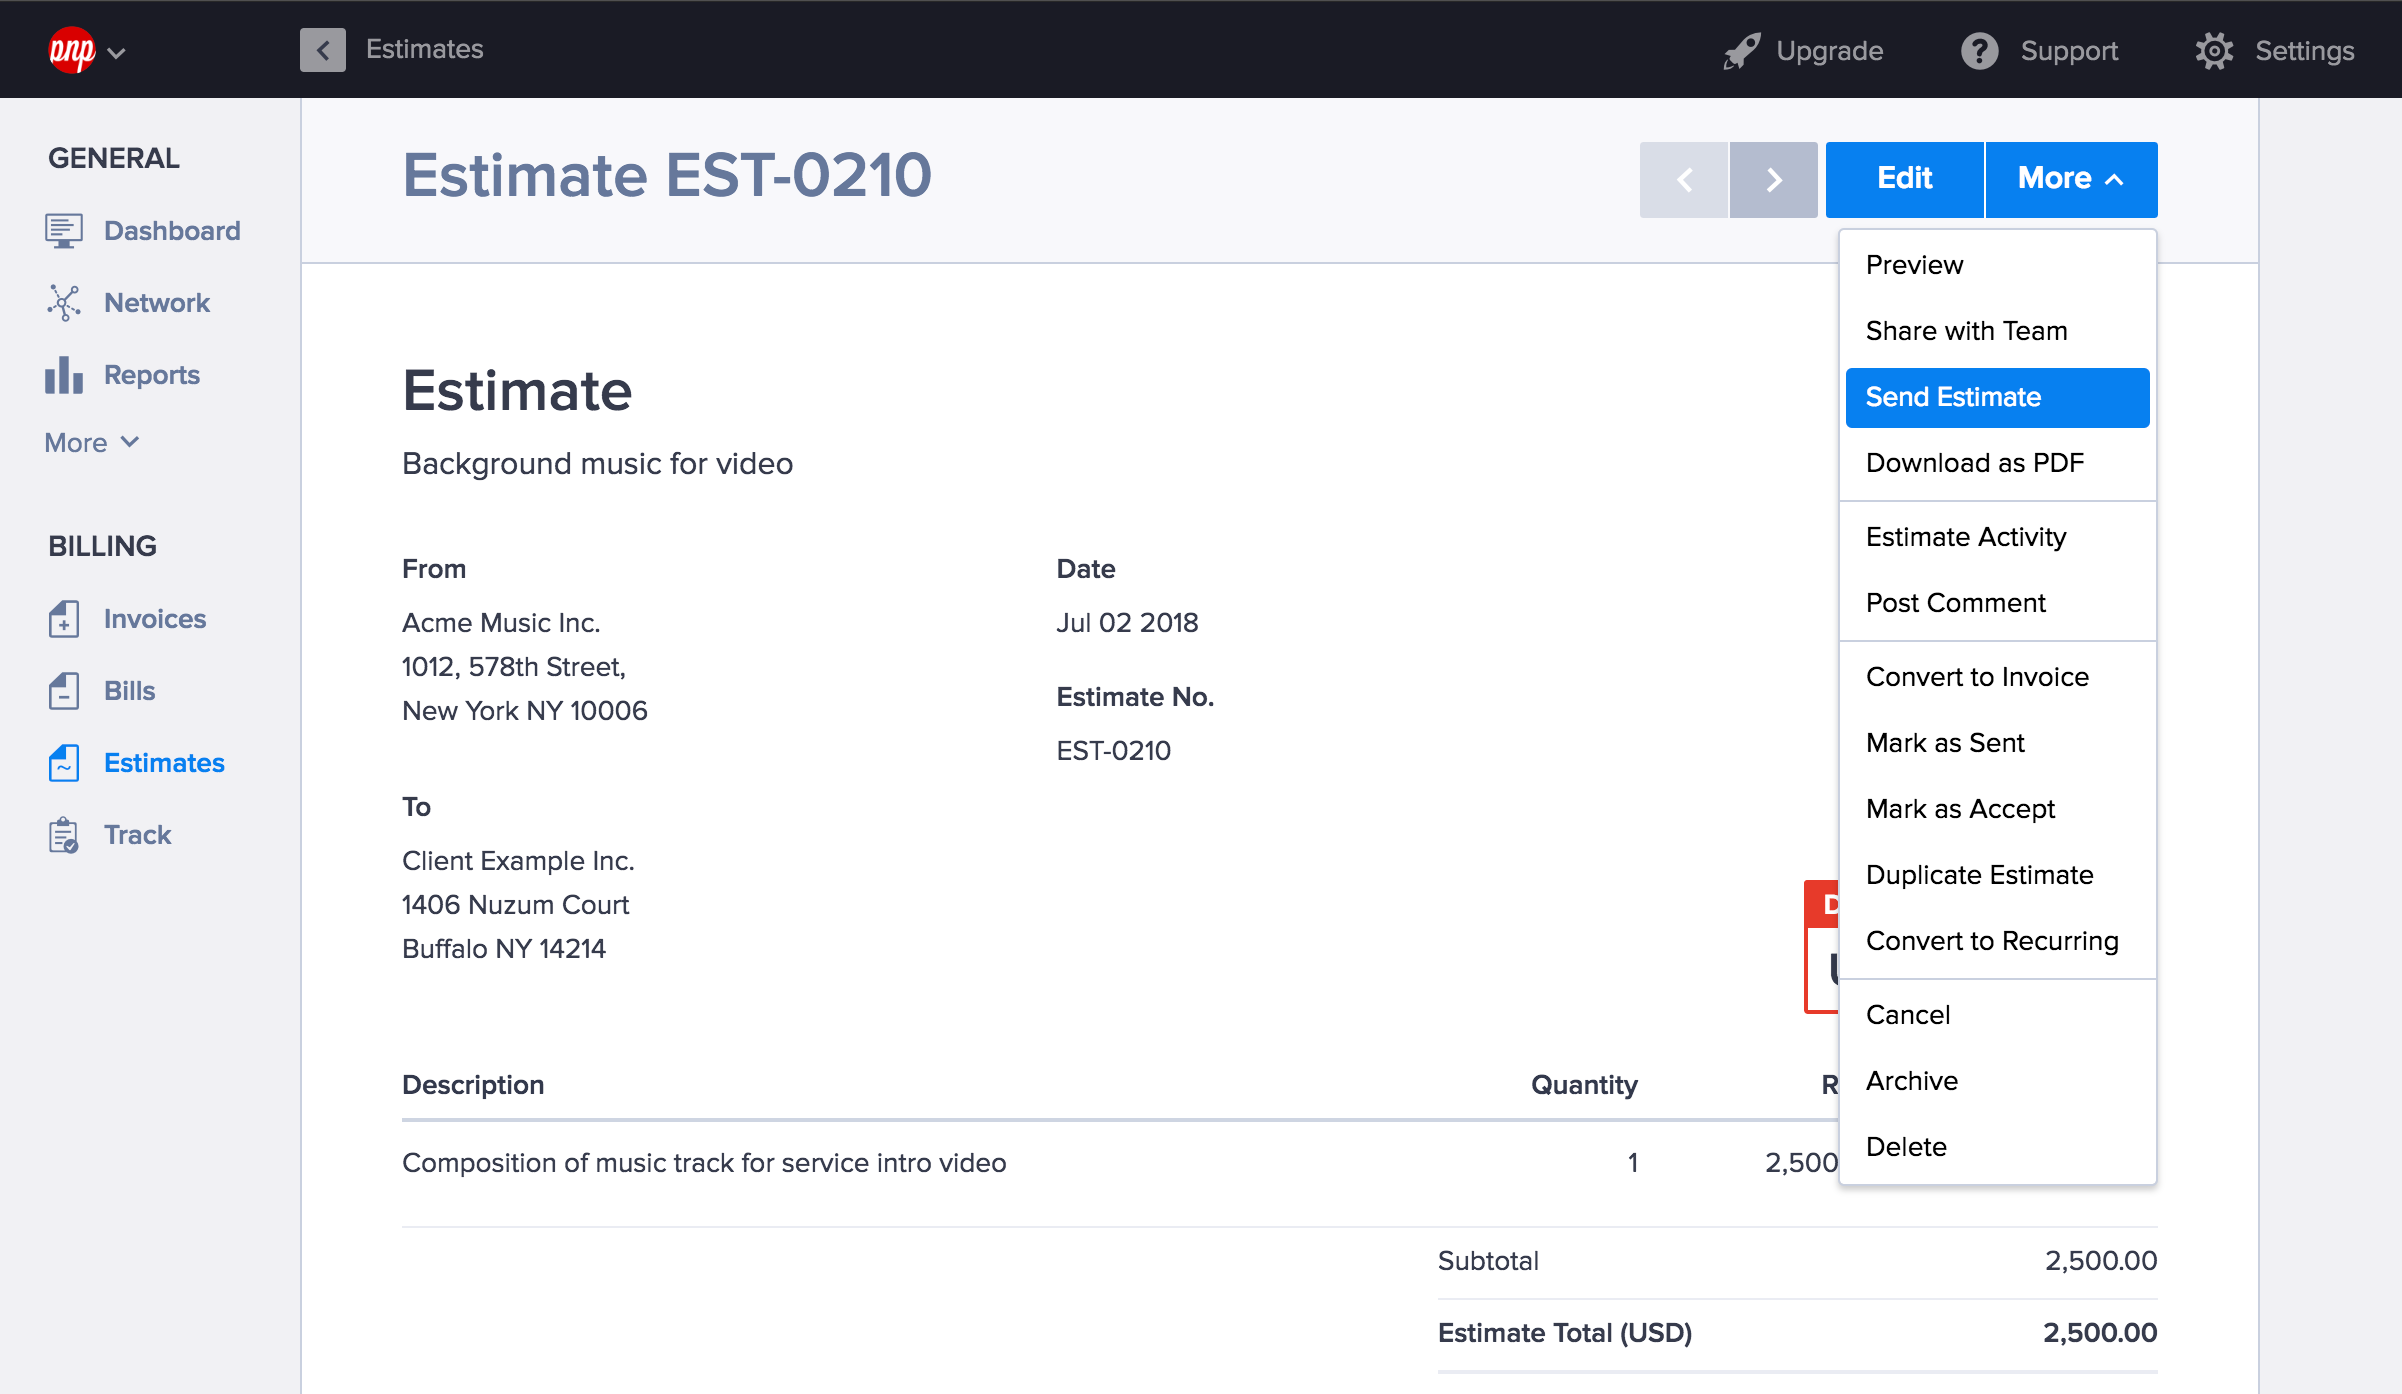Toggle Archive for this estimate
The height and width of the screenshot is (1394, 2402).
pyautogui.click(x=1909, y=1080)
